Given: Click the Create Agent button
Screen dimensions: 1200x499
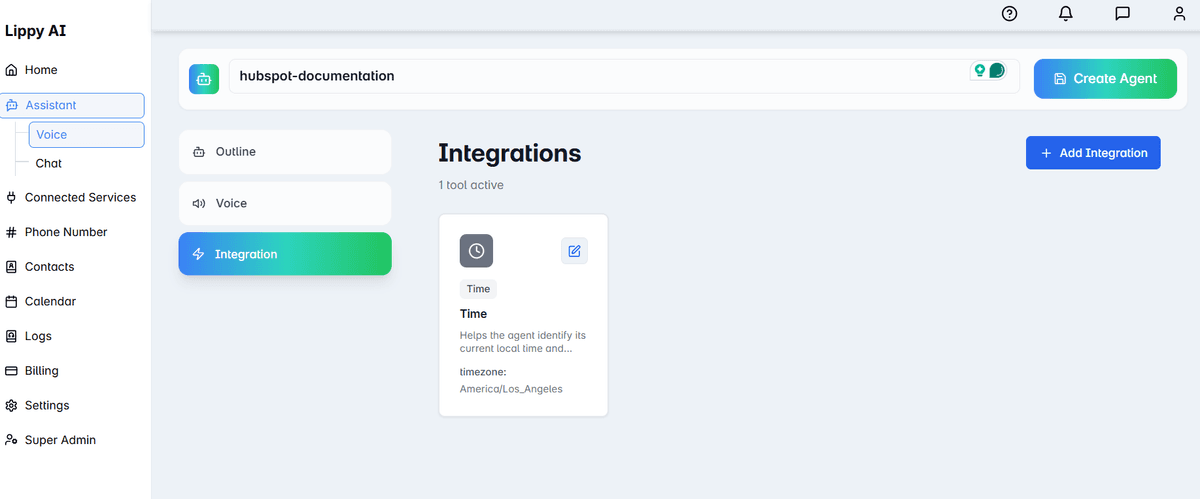Looking at the screenshot, I should pyautogui.click(x=1105, y=78).
